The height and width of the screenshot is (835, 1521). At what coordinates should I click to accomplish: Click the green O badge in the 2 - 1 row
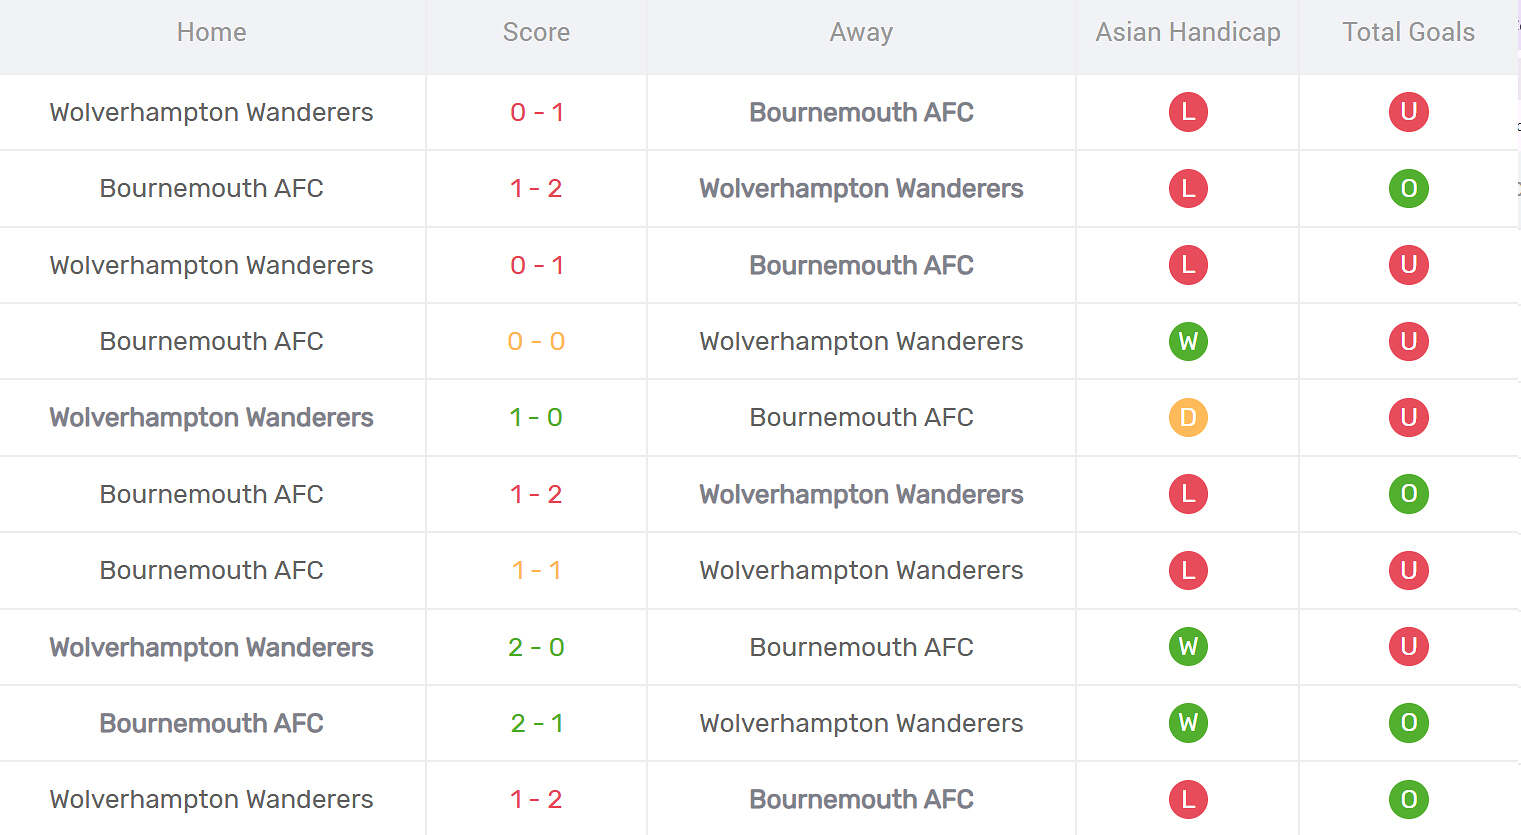pyautogui.click(x=1408, y=723)
